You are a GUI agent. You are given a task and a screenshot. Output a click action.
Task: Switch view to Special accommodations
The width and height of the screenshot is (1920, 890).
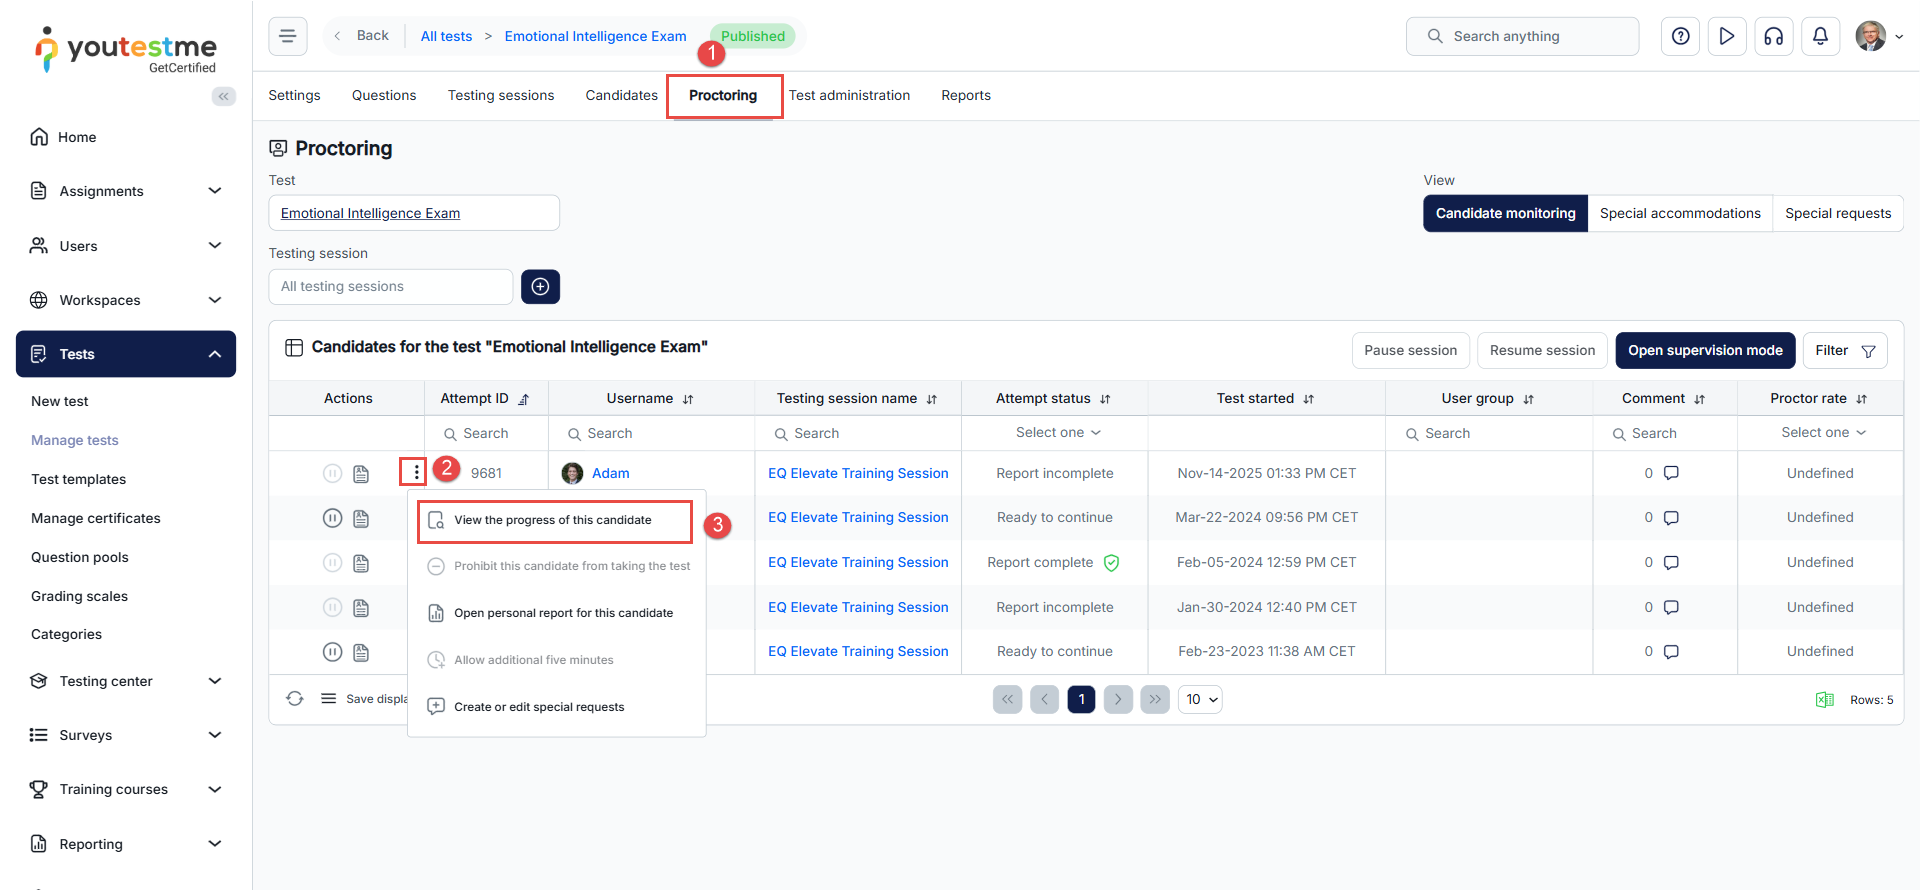[1679, 214]
